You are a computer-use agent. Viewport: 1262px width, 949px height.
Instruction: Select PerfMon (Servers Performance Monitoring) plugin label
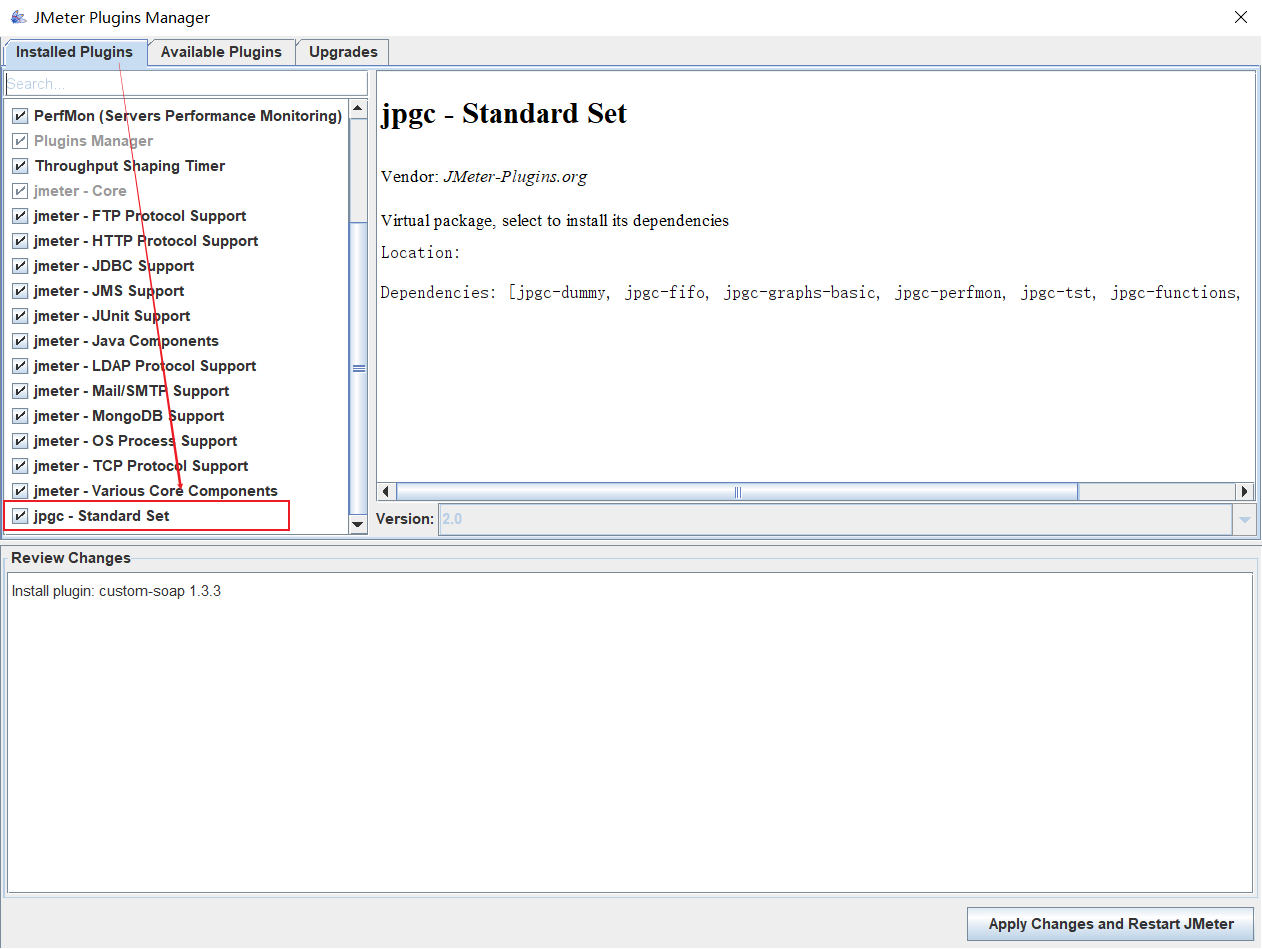(x=188, y=116)
